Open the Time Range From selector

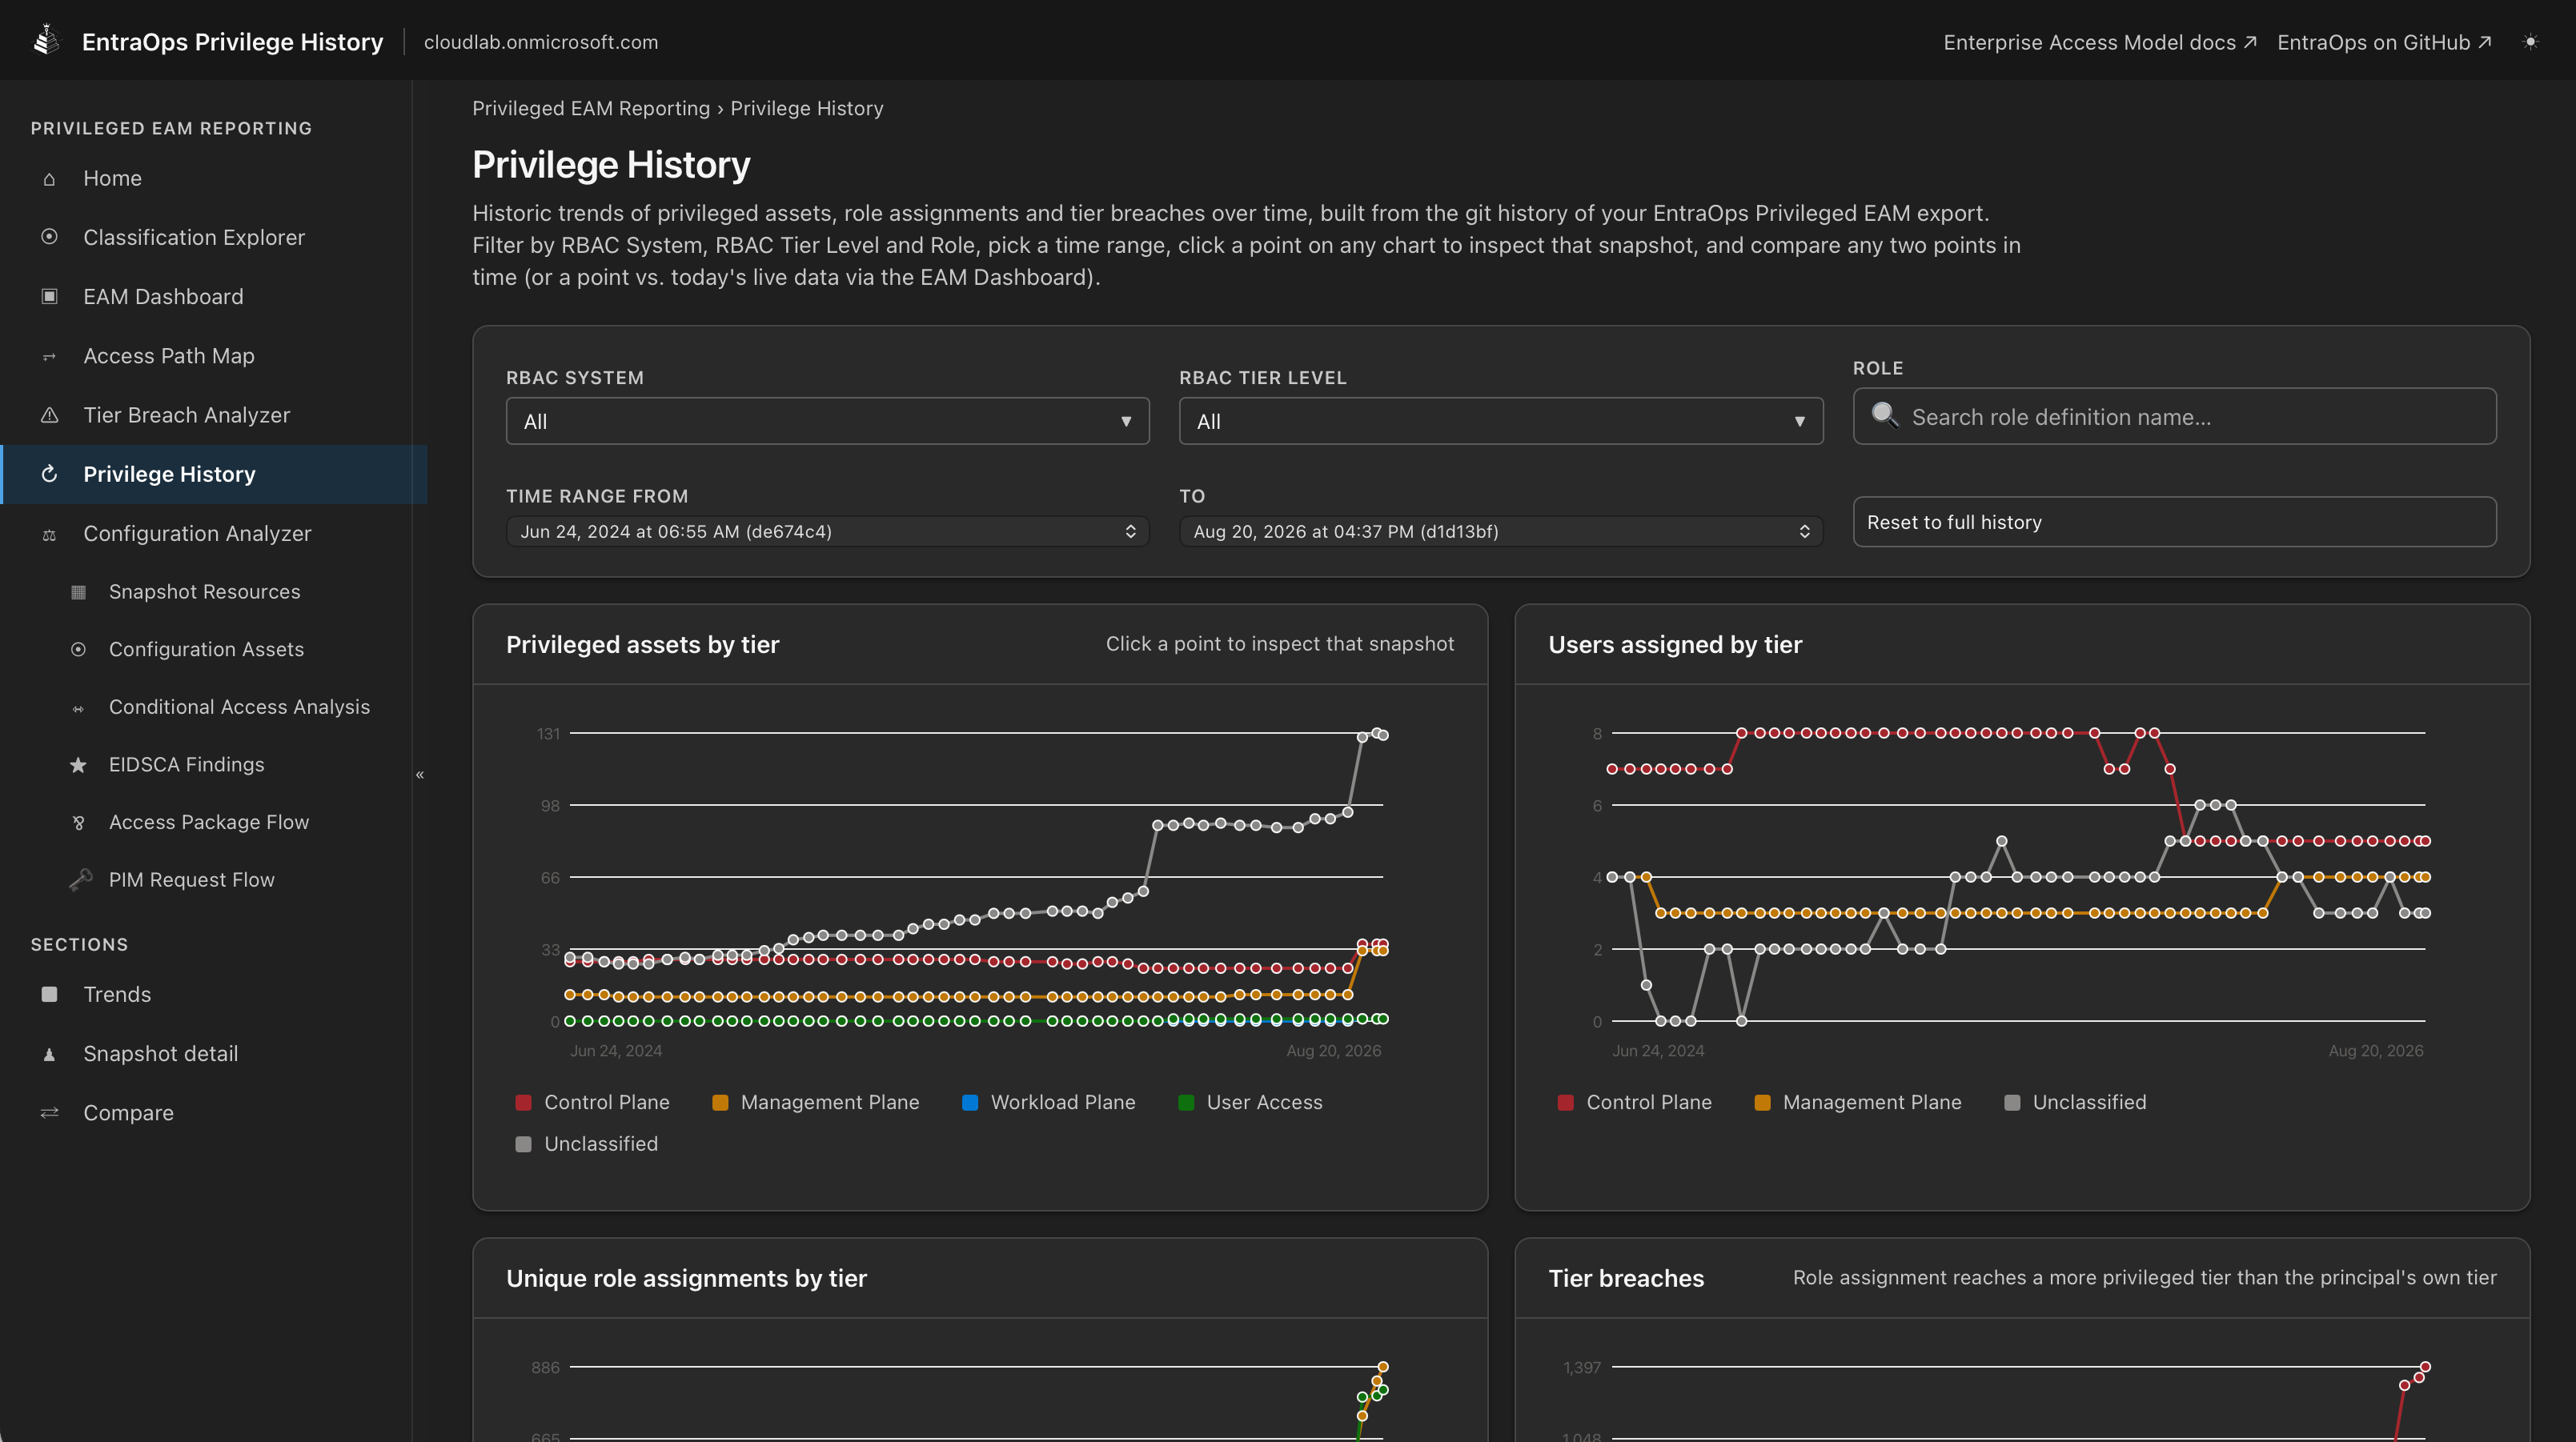tap(827, 531)
